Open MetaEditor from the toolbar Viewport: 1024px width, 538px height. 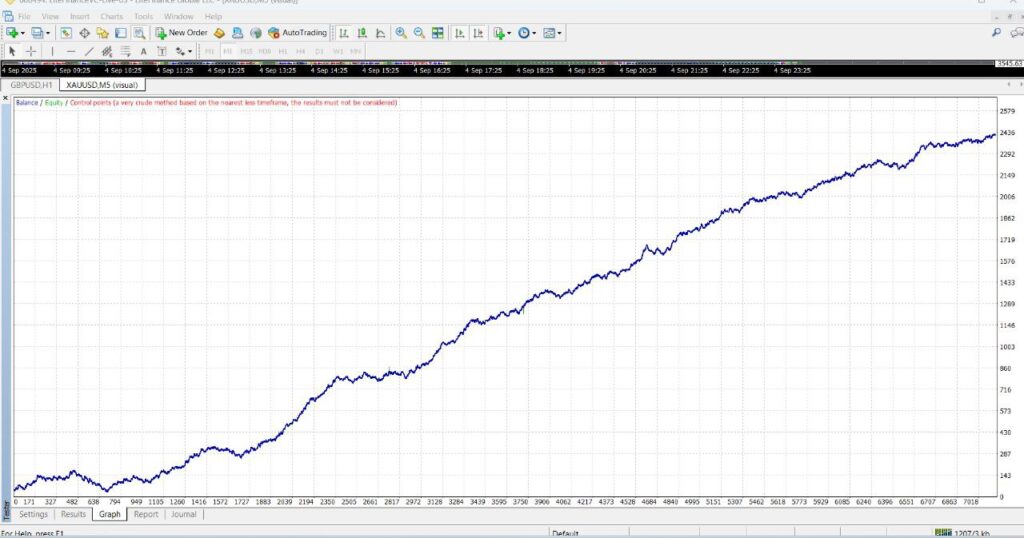[220, 33]
